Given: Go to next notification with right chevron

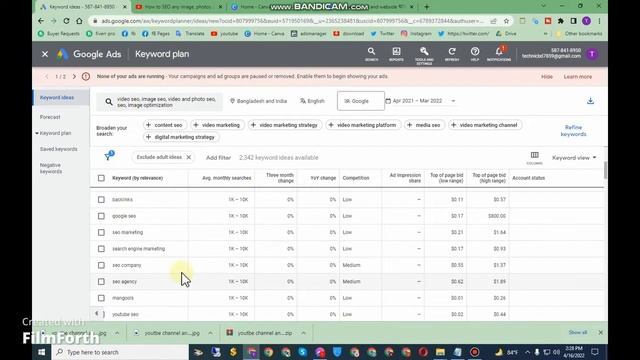Looking at the screenshot, I should (x=74, y=76).
